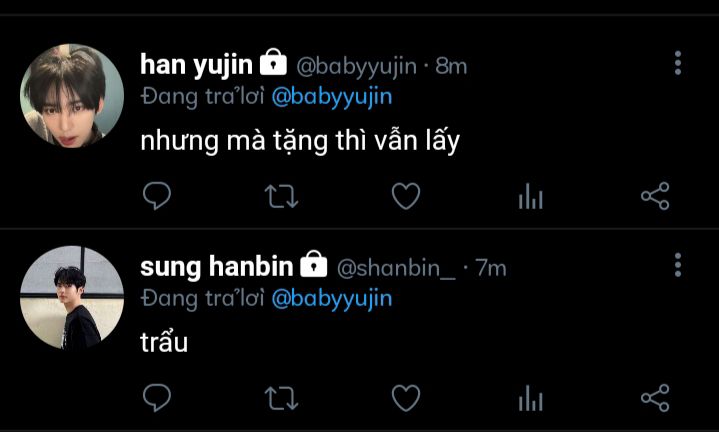Share sung hanbin's tweet
The image size is (719, 432).
point(655,398)
